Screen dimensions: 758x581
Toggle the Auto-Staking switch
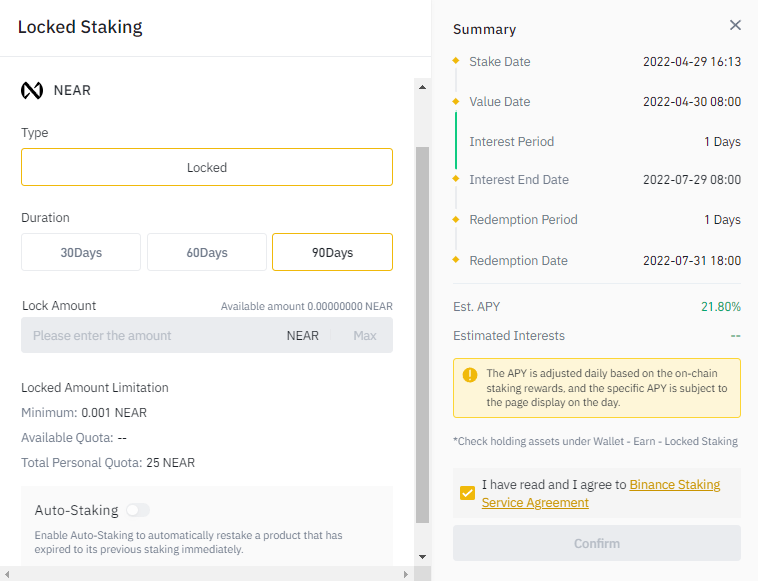coord(138,510)
